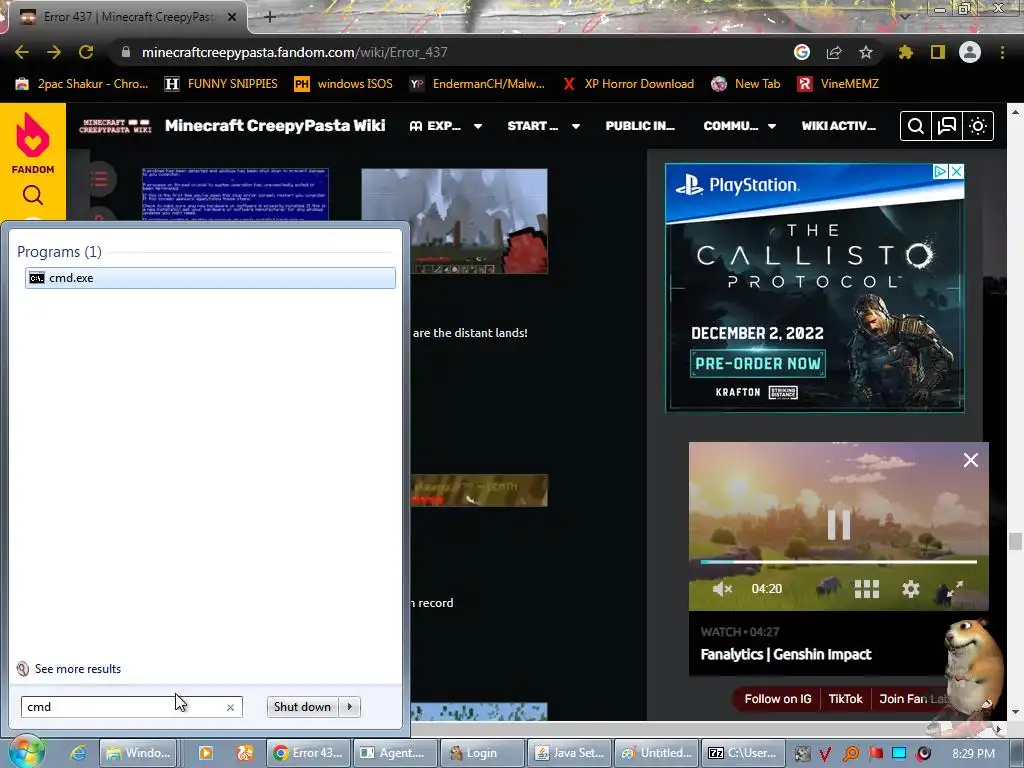
Task: Click the Fandom sidebar search icon
Action: coord(33,195)
